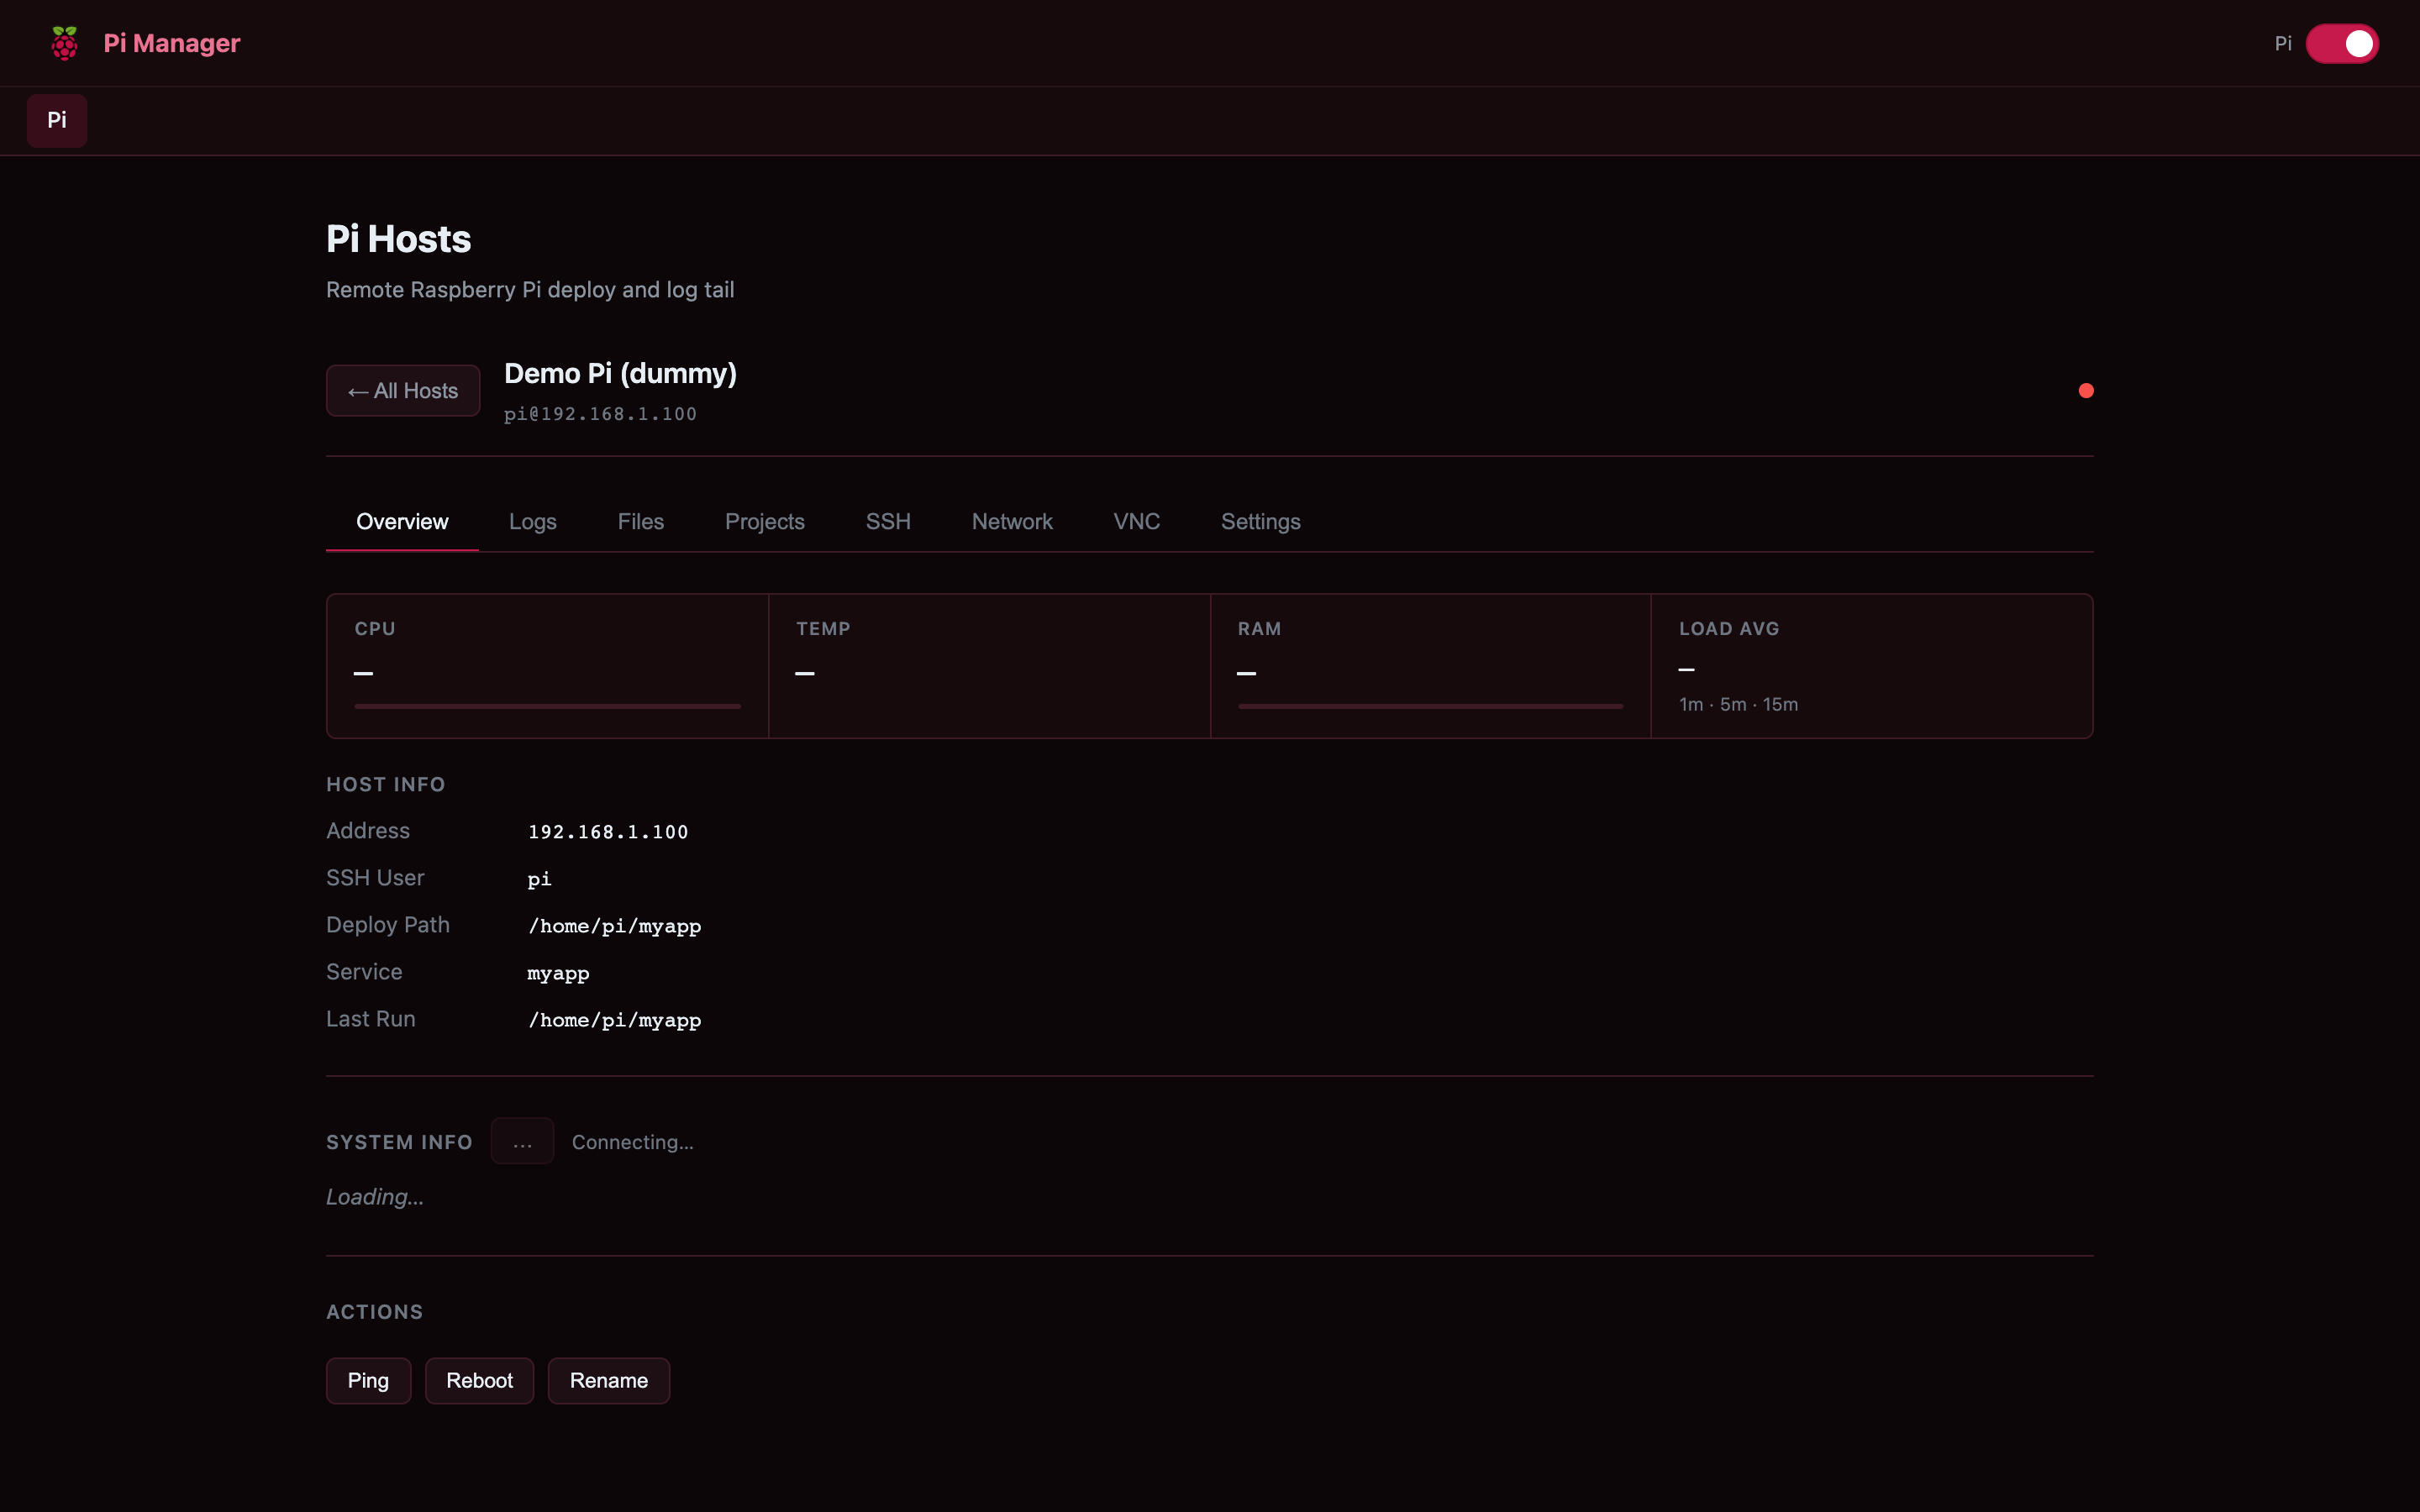2420x1512 pixels.
Task: Toggle the Pi switch off
Action: click(x=2342, y=43)
